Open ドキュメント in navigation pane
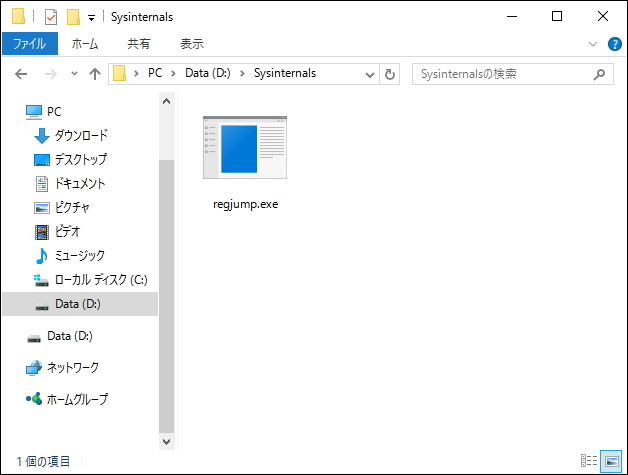Screen dimensions: 628x475 click(x=80, y=183)
